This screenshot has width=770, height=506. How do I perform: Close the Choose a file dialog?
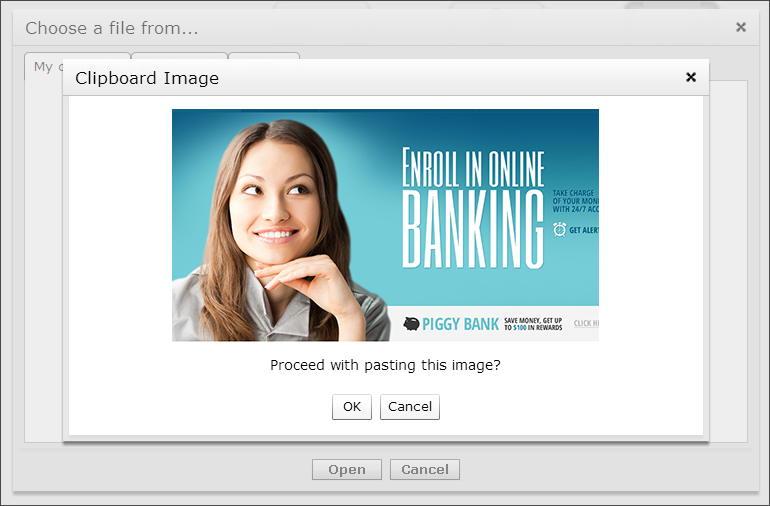pyautogui.click(x=741, y=27)
